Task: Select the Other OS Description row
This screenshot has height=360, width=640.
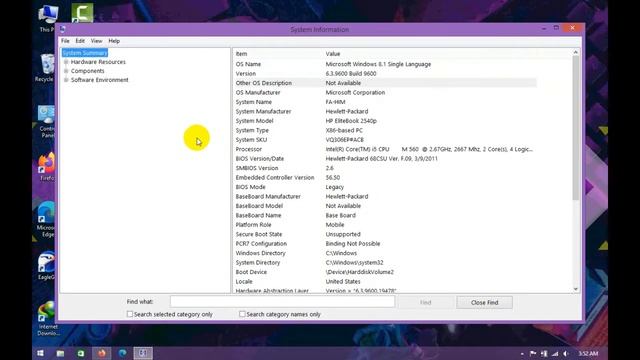Action: tap(385, 83)
